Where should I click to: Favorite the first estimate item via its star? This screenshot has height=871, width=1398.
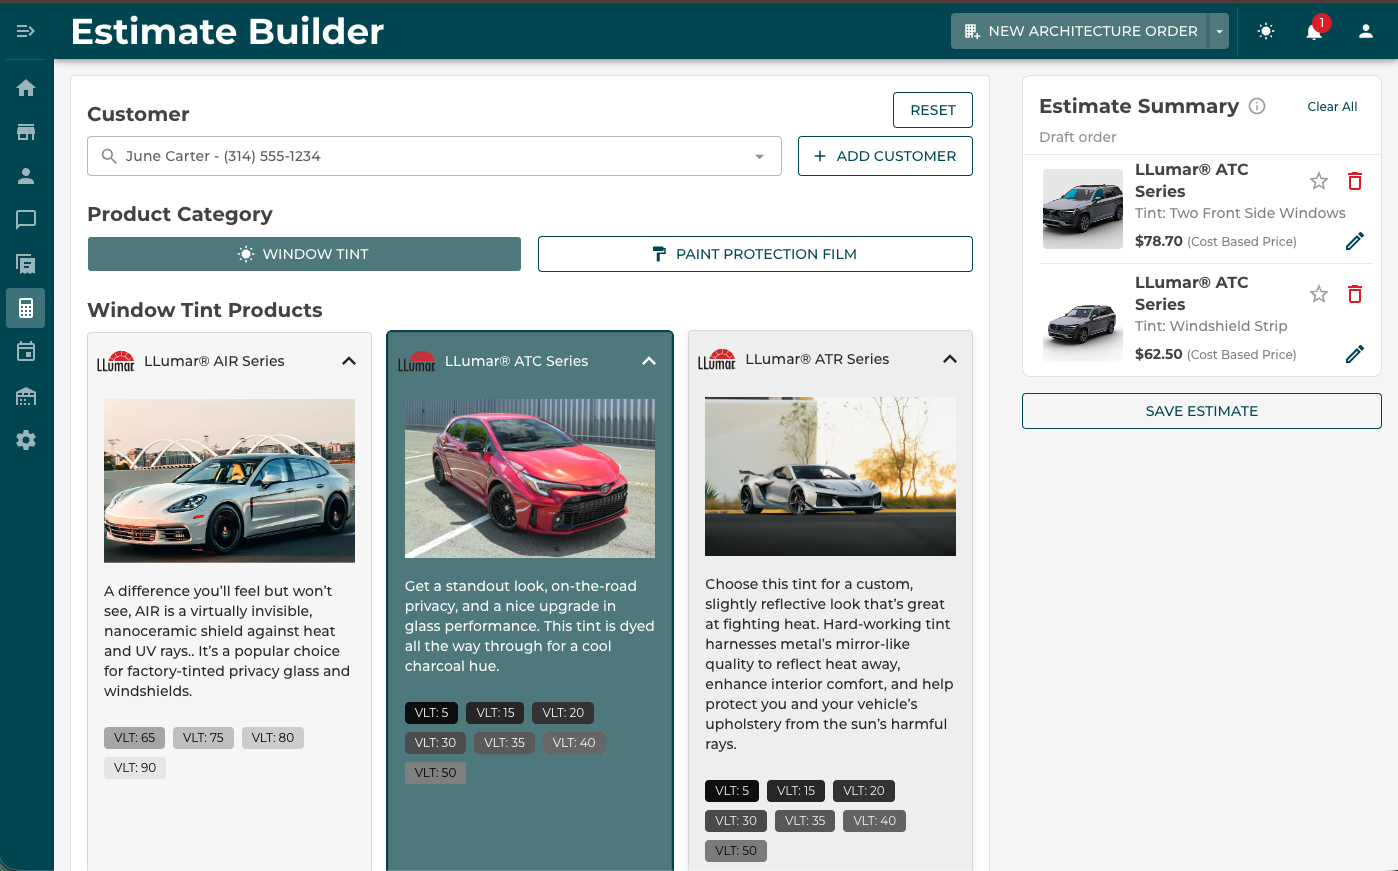pos(1318,181)
